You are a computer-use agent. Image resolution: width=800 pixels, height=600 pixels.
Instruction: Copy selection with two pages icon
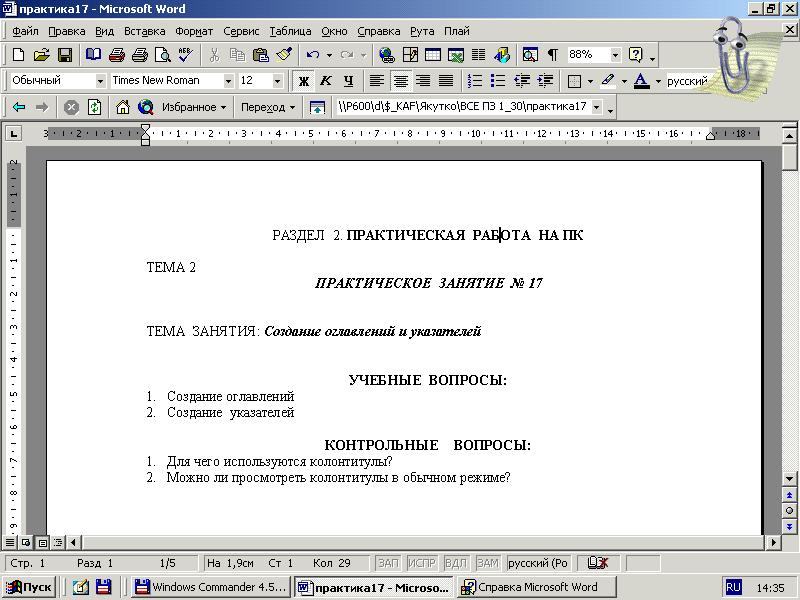click(x=237, y=54)
